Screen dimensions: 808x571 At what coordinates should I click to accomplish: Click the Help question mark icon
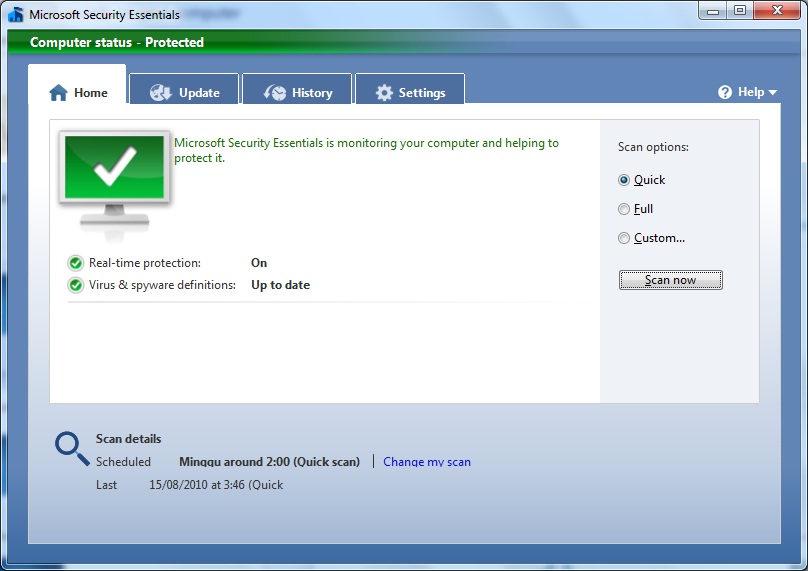coord(725,92)
